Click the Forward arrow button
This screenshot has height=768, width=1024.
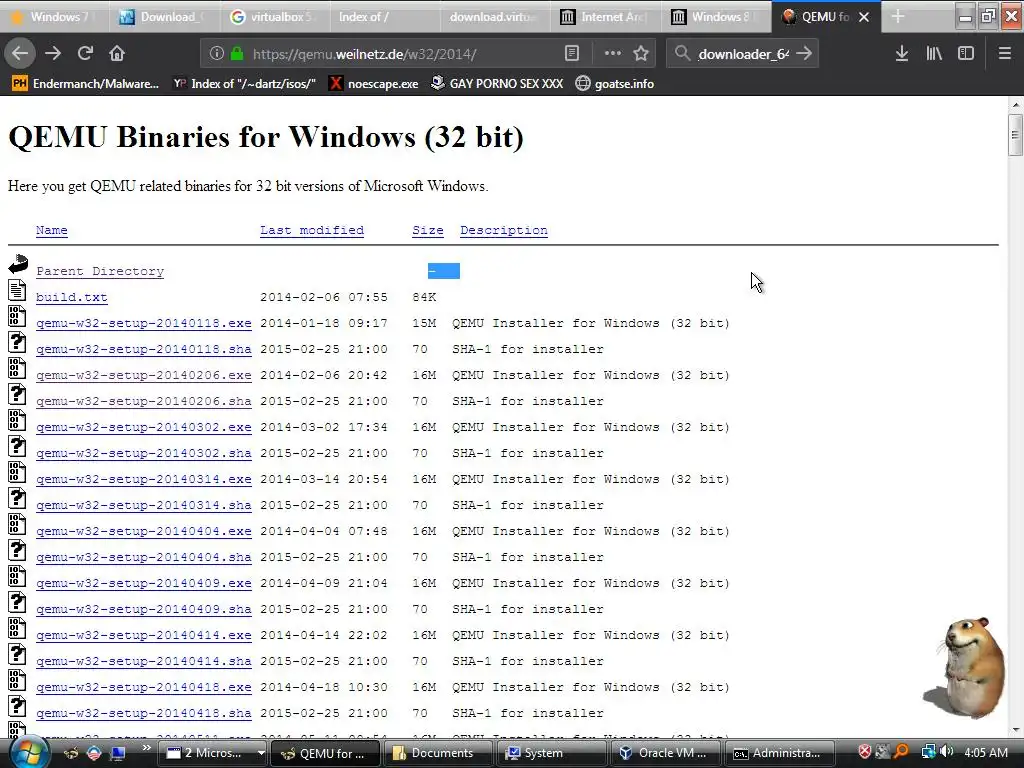click(x=53, y=54)
